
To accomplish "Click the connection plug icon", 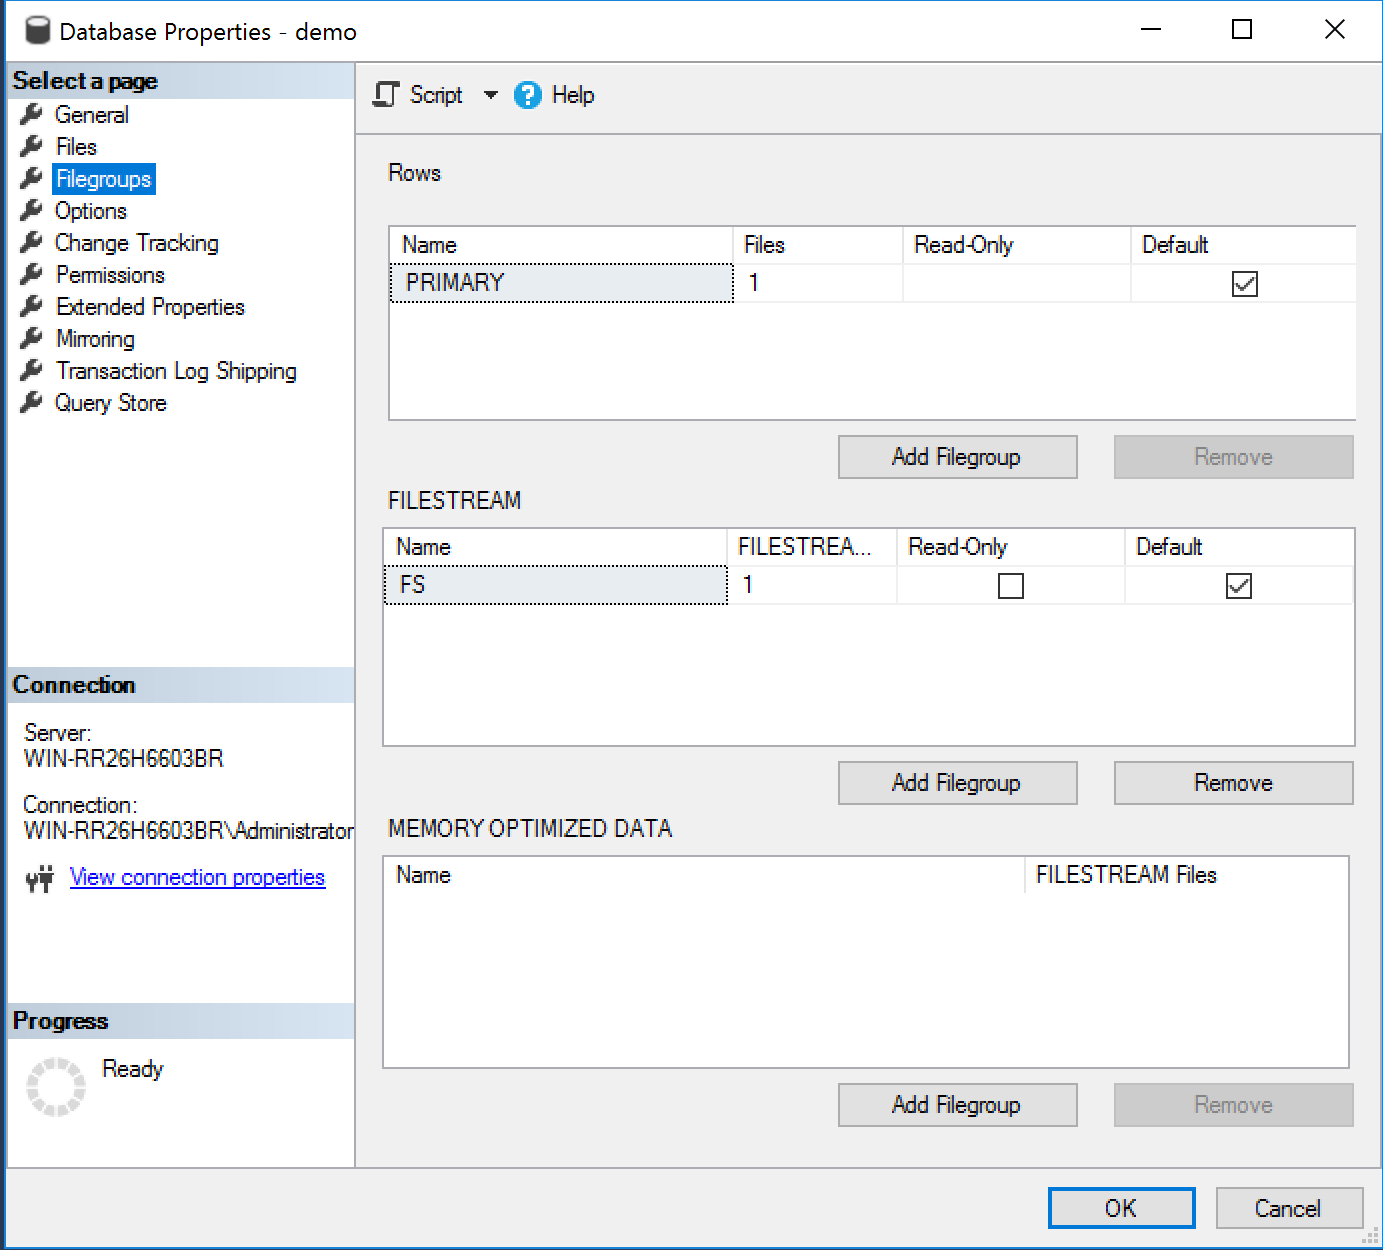I will point(40,879).
